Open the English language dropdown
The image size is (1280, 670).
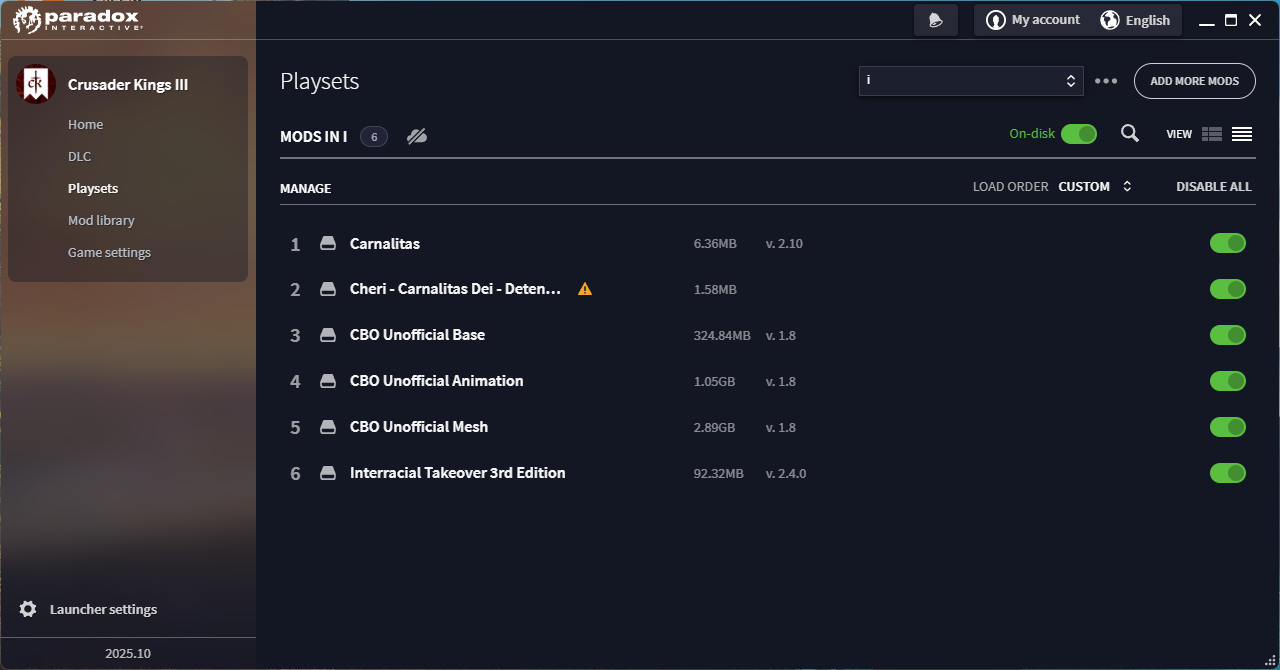tap(1135, 20)
